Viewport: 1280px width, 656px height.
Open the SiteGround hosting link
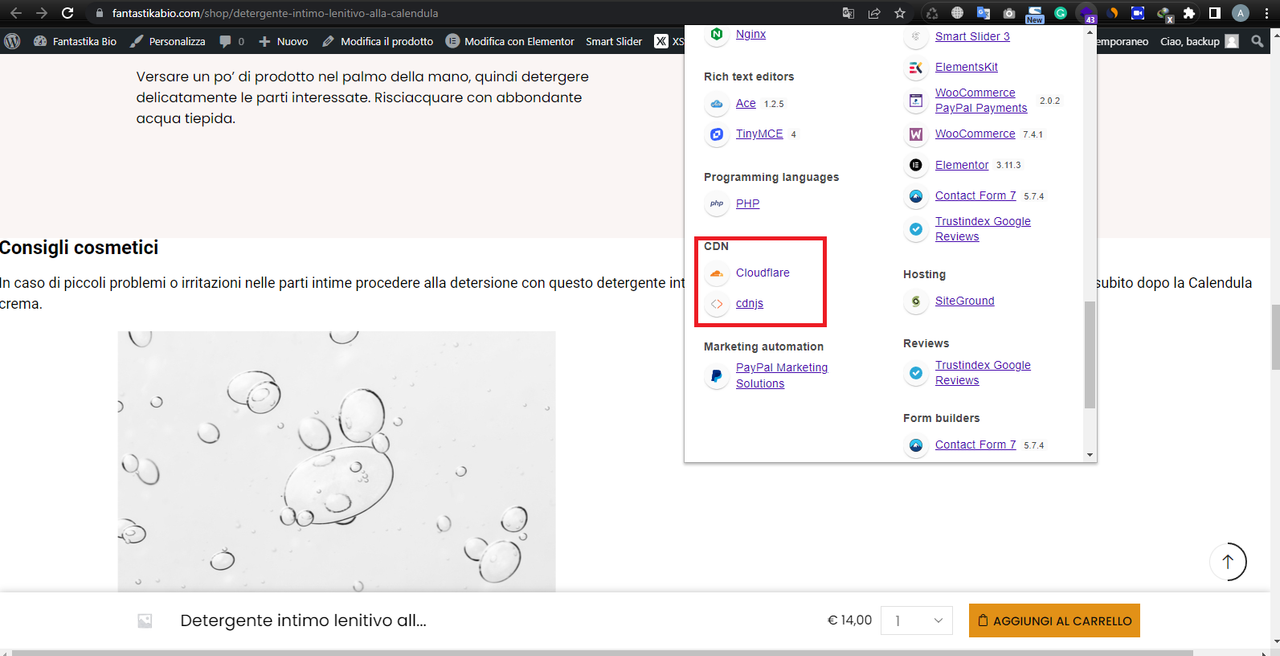pyautogui.click(x=965, y=301)
